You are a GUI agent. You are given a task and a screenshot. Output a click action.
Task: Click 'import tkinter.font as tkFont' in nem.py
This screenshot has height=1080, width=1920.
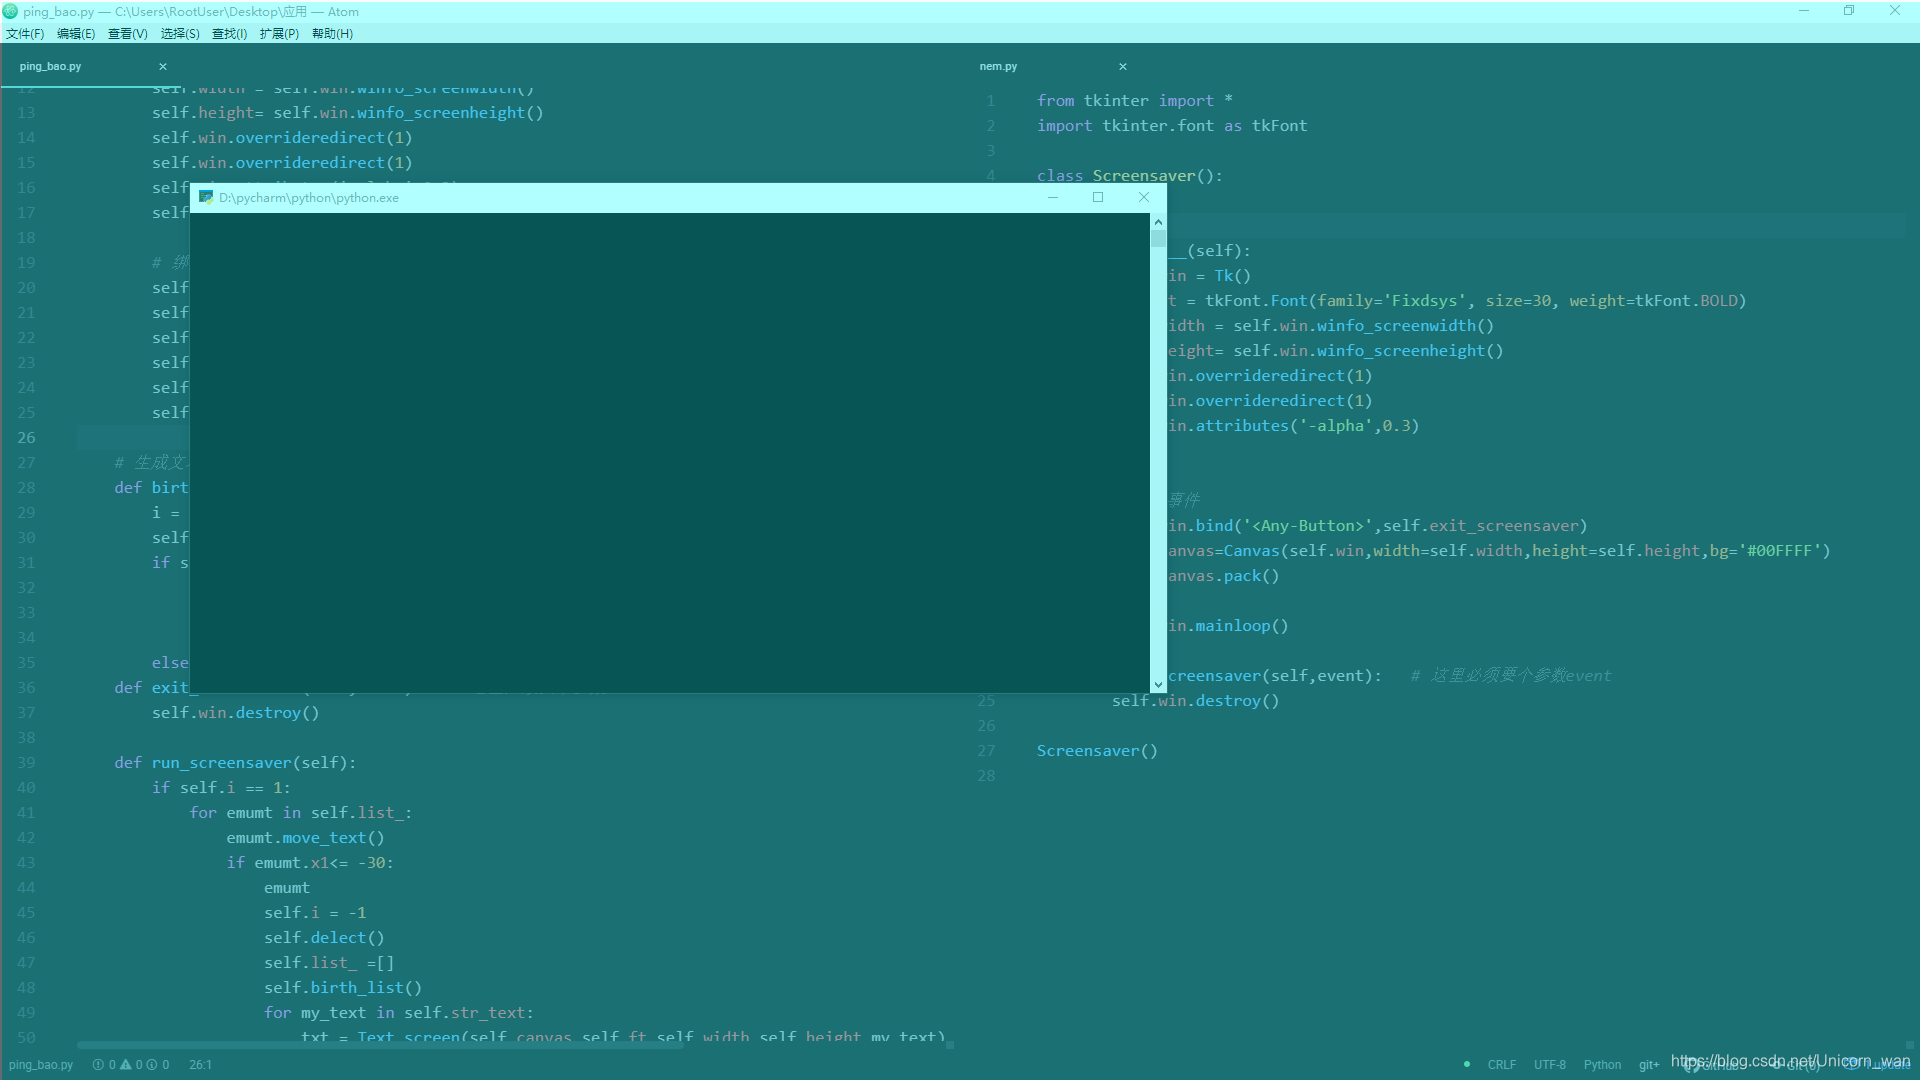click(x=1172, y=126)
